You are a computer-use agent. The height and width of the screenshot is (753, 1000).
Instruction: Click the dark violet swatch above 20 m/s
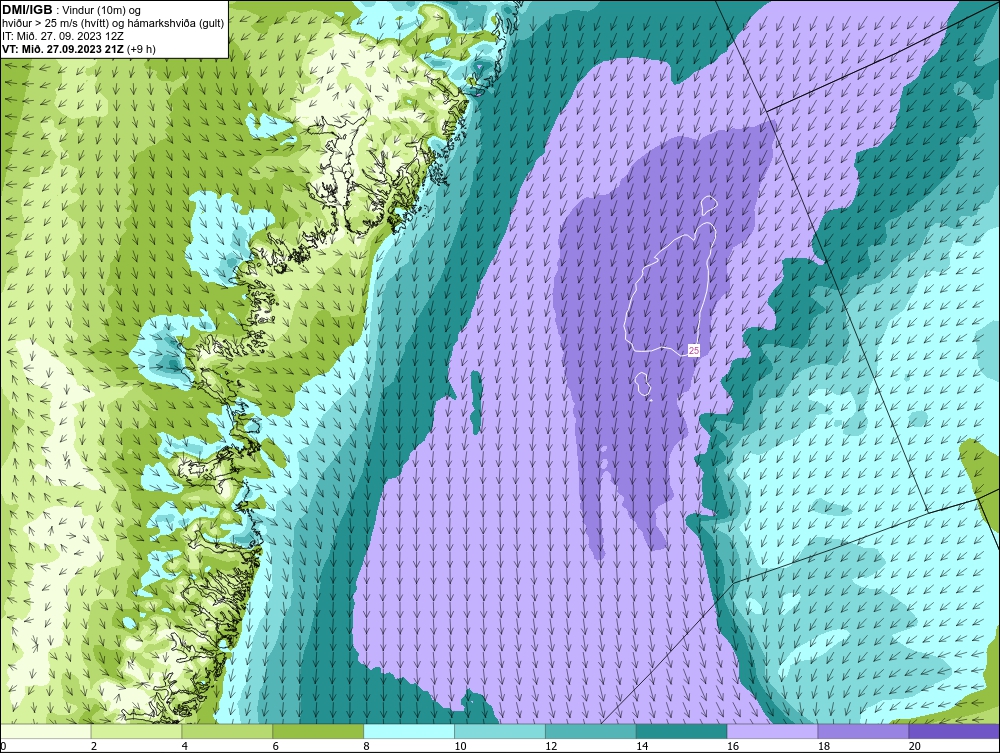[954, 731]
